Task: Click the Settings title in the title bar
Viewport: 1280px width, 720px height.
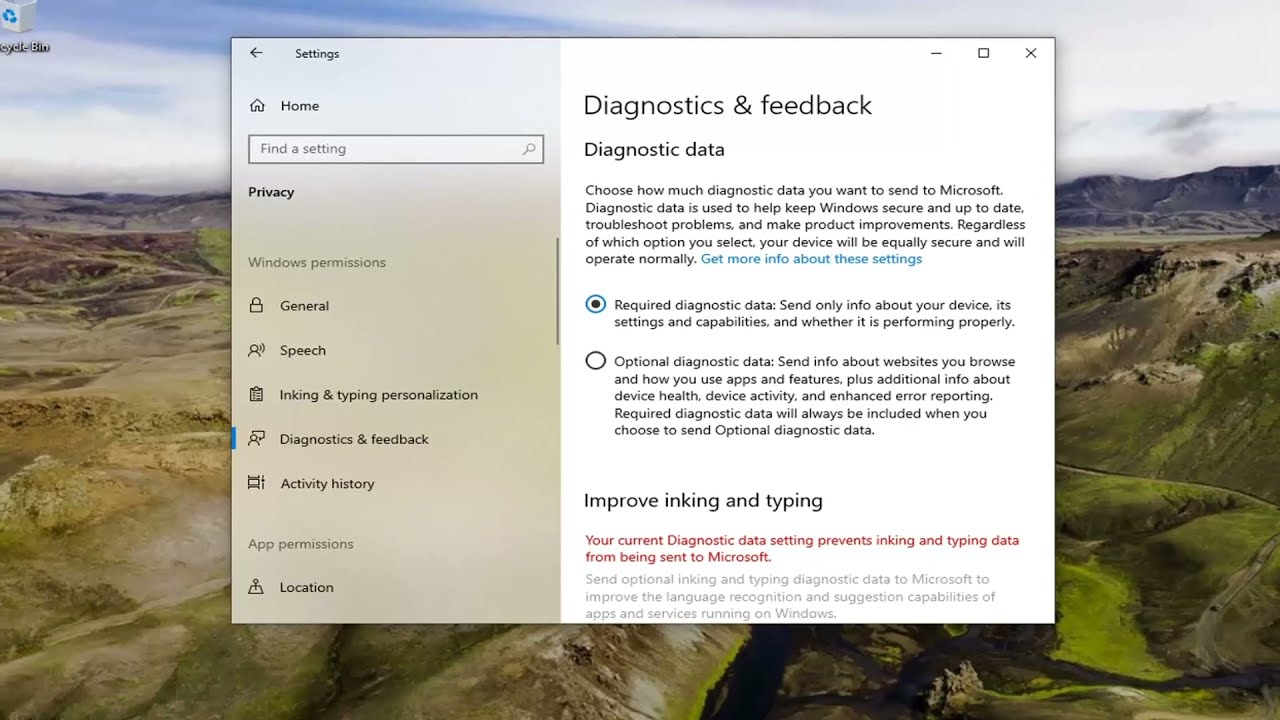Action: pyautogui.click(x=317, y=54)
